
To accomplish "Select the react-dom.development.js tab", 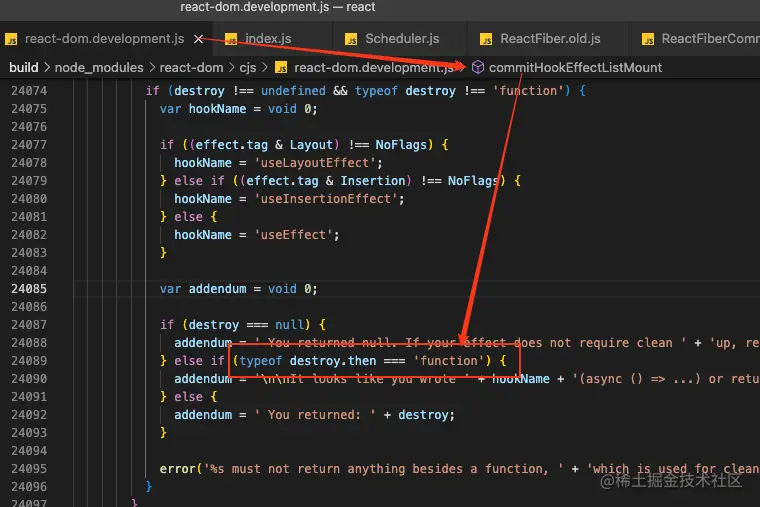I will [104, 39].
